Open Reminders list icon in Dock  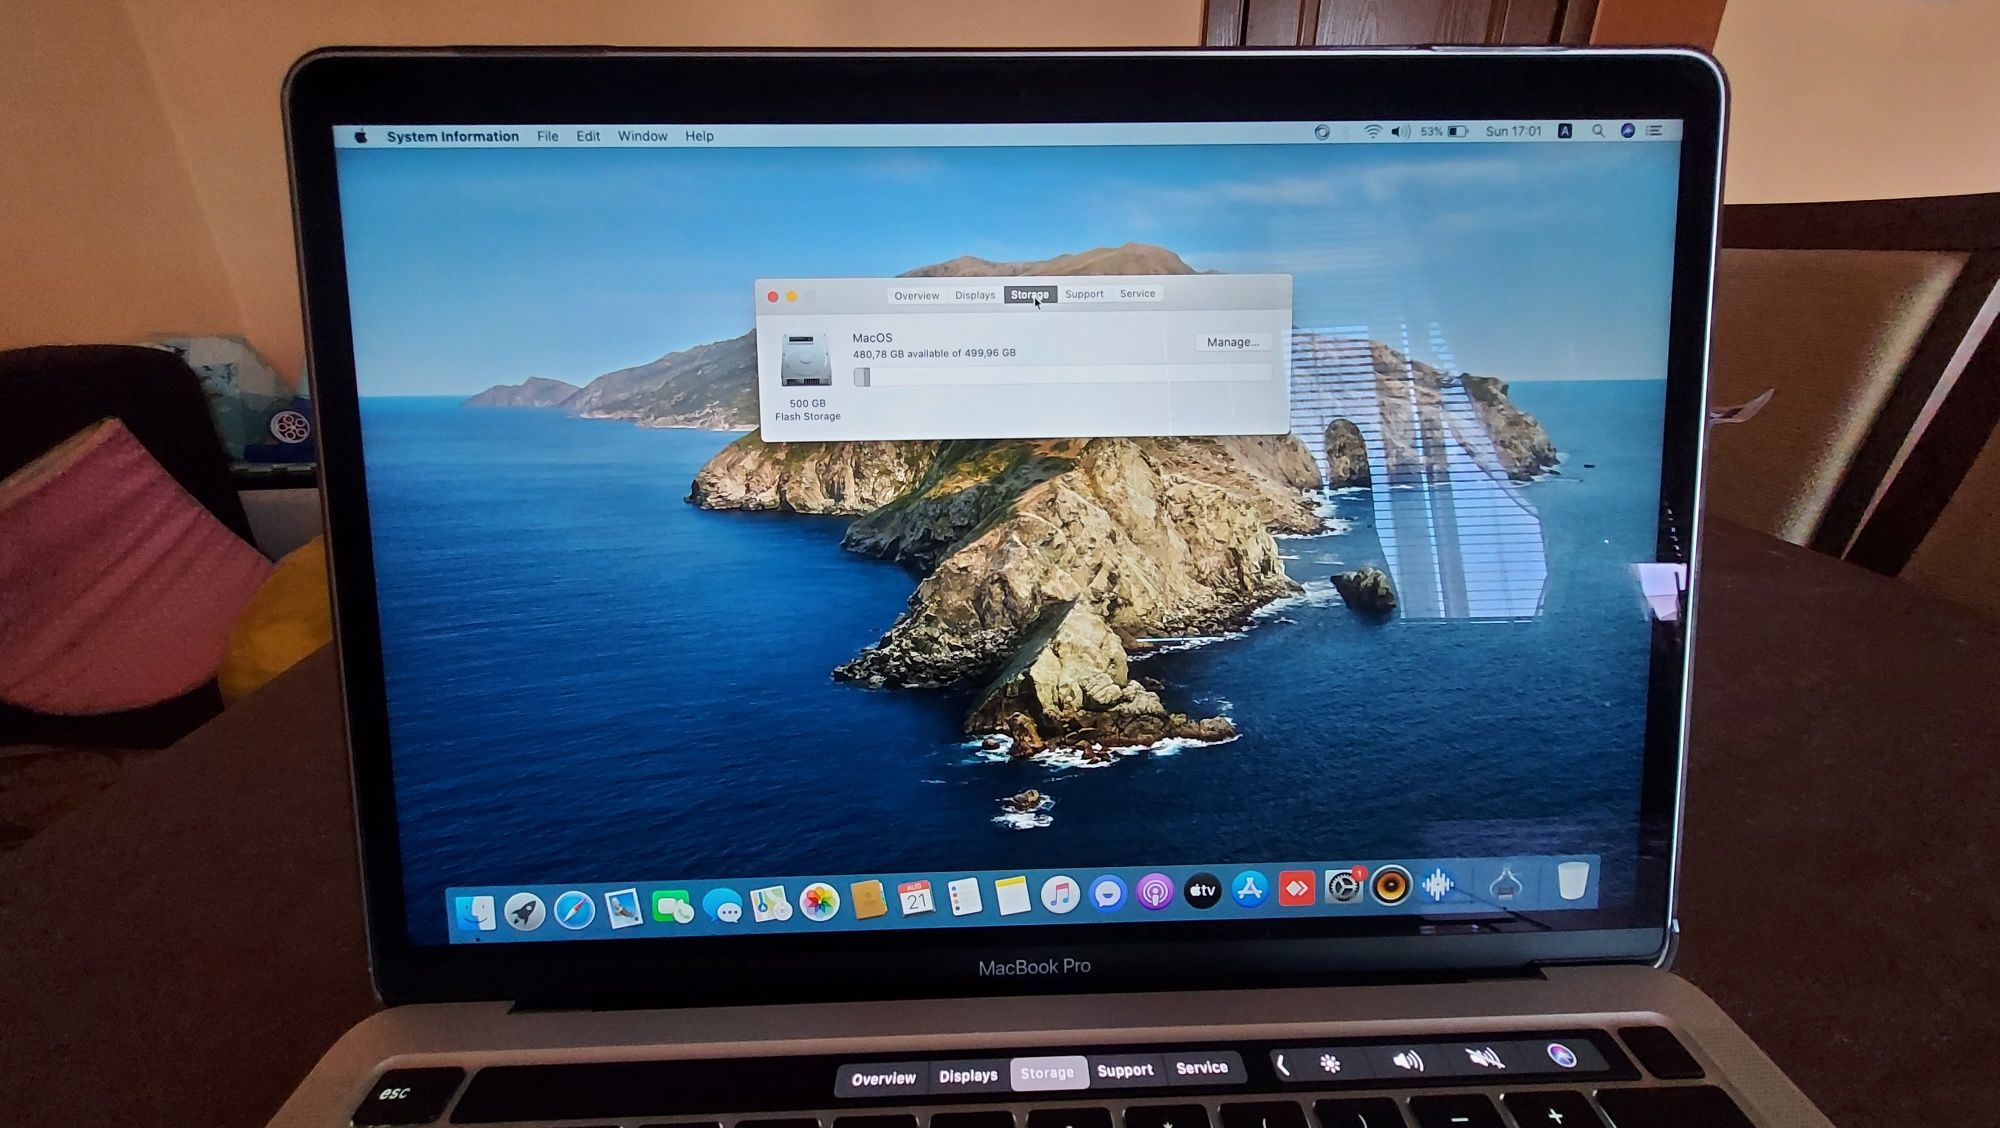(x=964, y=897)
